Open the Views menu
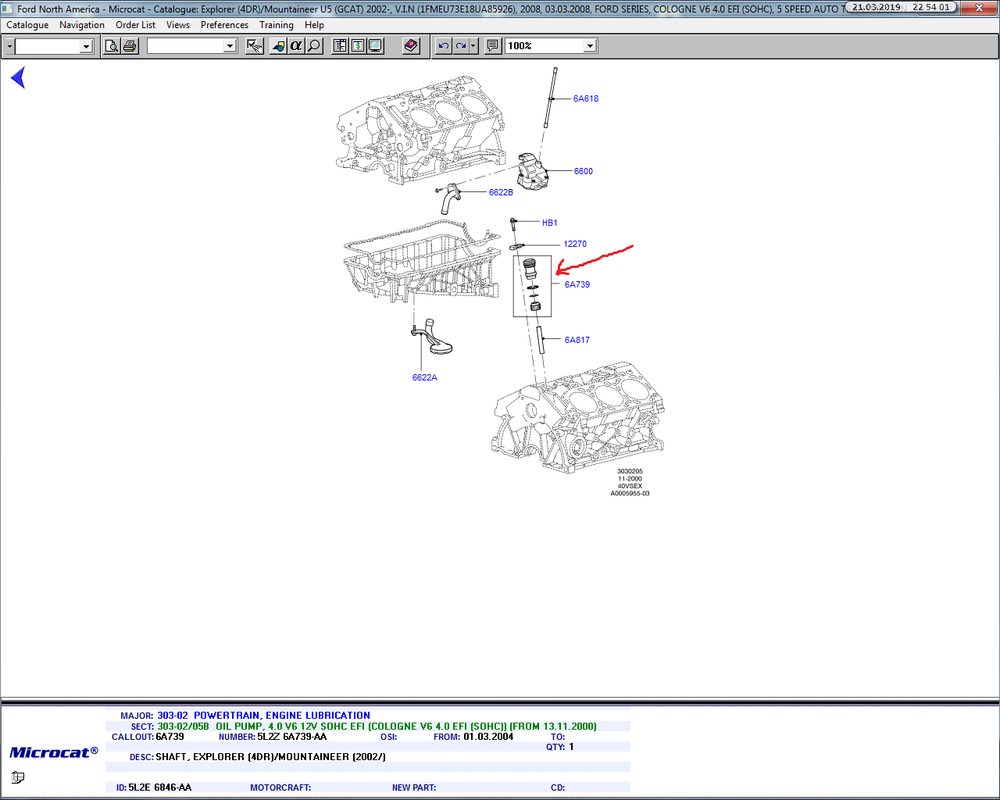Image resolution: width=1000 pixels, height=800 pixels. pos(178,25)
